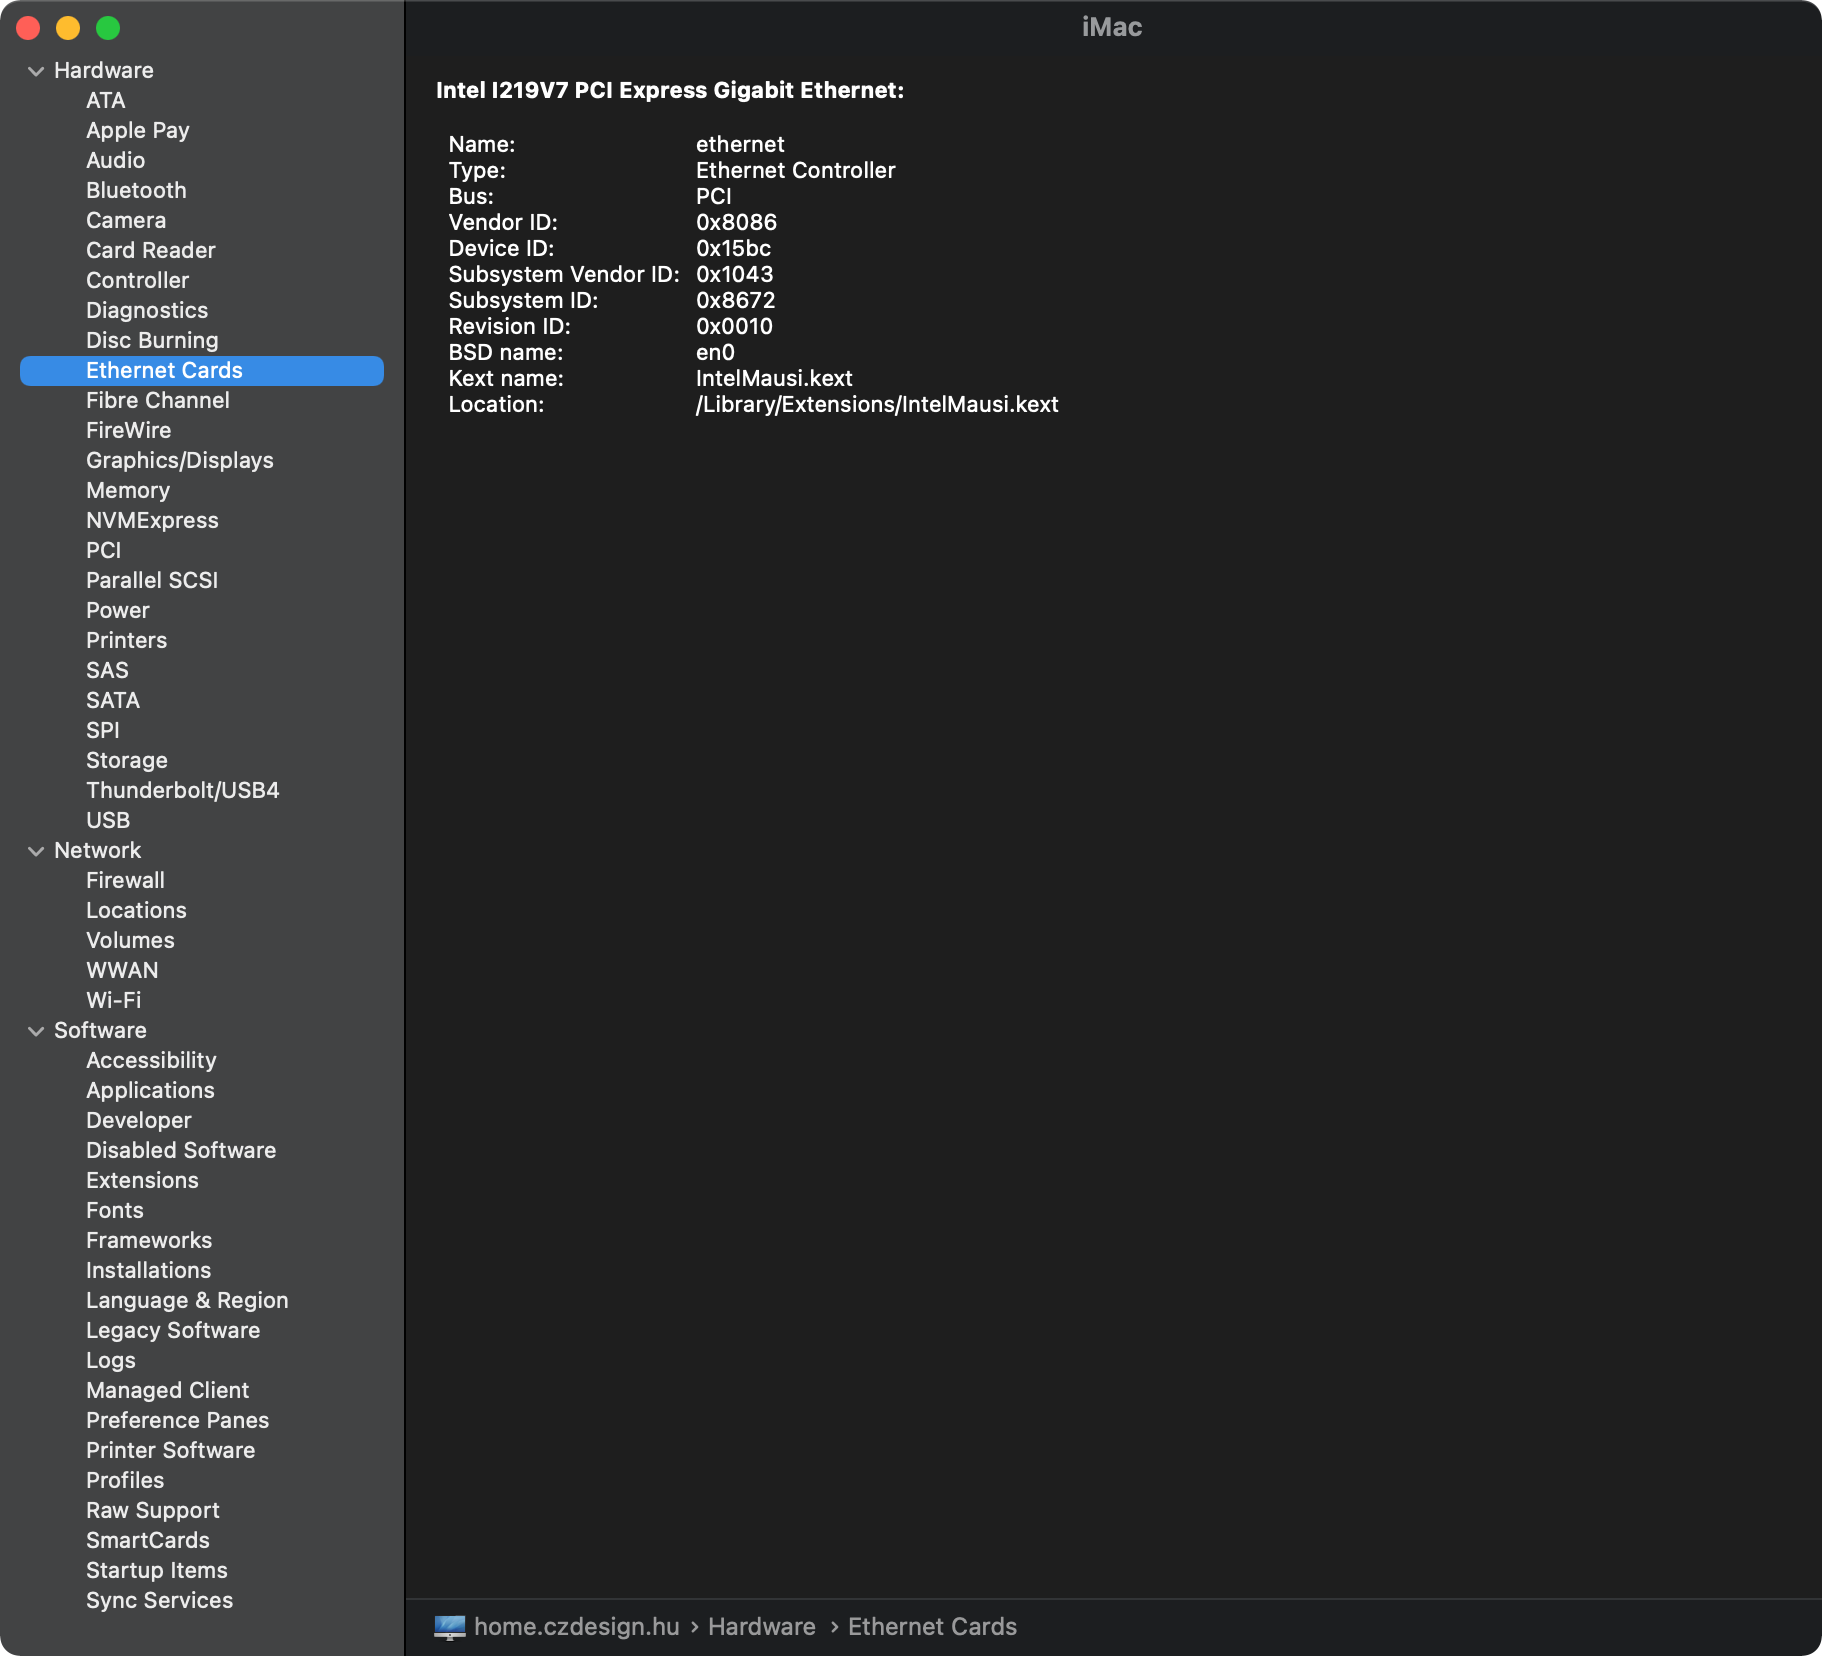Show Power information
The image size is (1822, 1656).
click(x=118, y=610)
